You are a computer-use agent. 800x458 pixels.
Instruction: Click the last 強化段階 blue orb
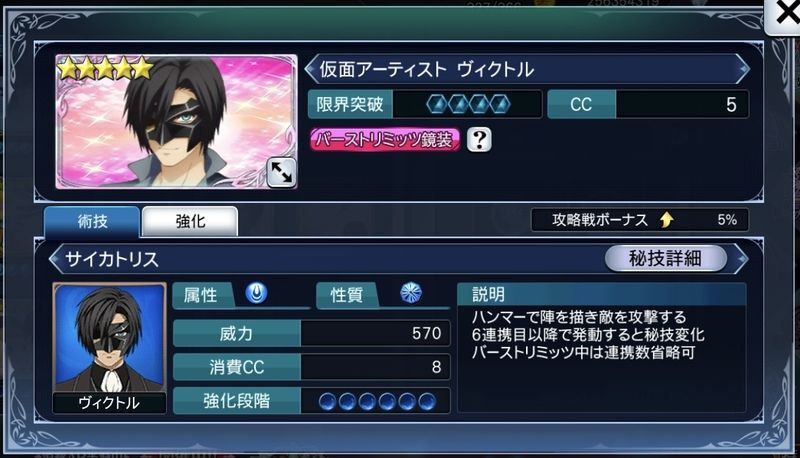(427, 401)
